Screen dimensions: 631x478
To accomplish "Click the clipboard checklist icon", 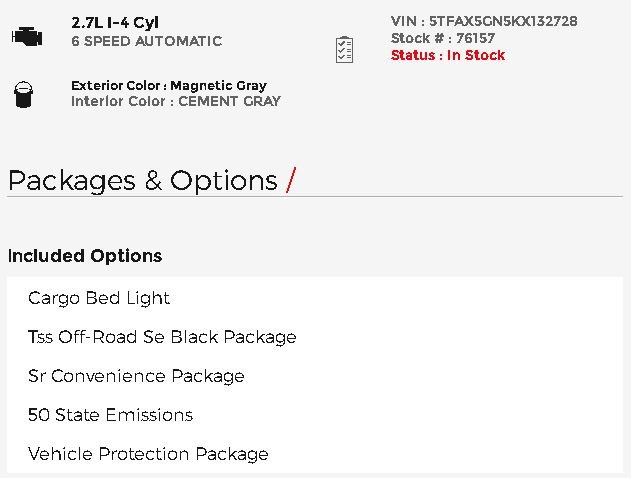I will (344, 50).
